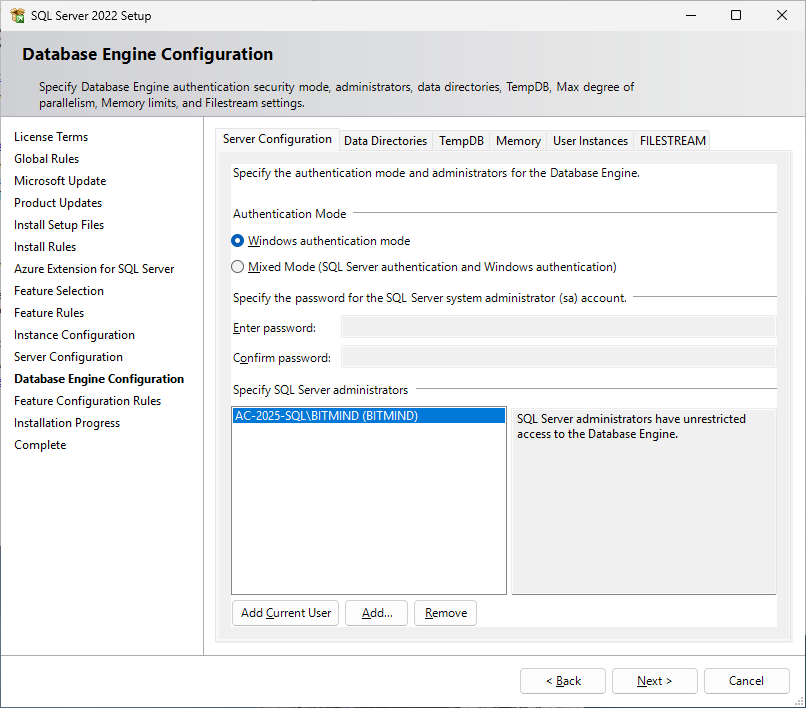
Task: Switch to the FILESTREAM tab
Action: pyautogui.click(x=673, y=141)
